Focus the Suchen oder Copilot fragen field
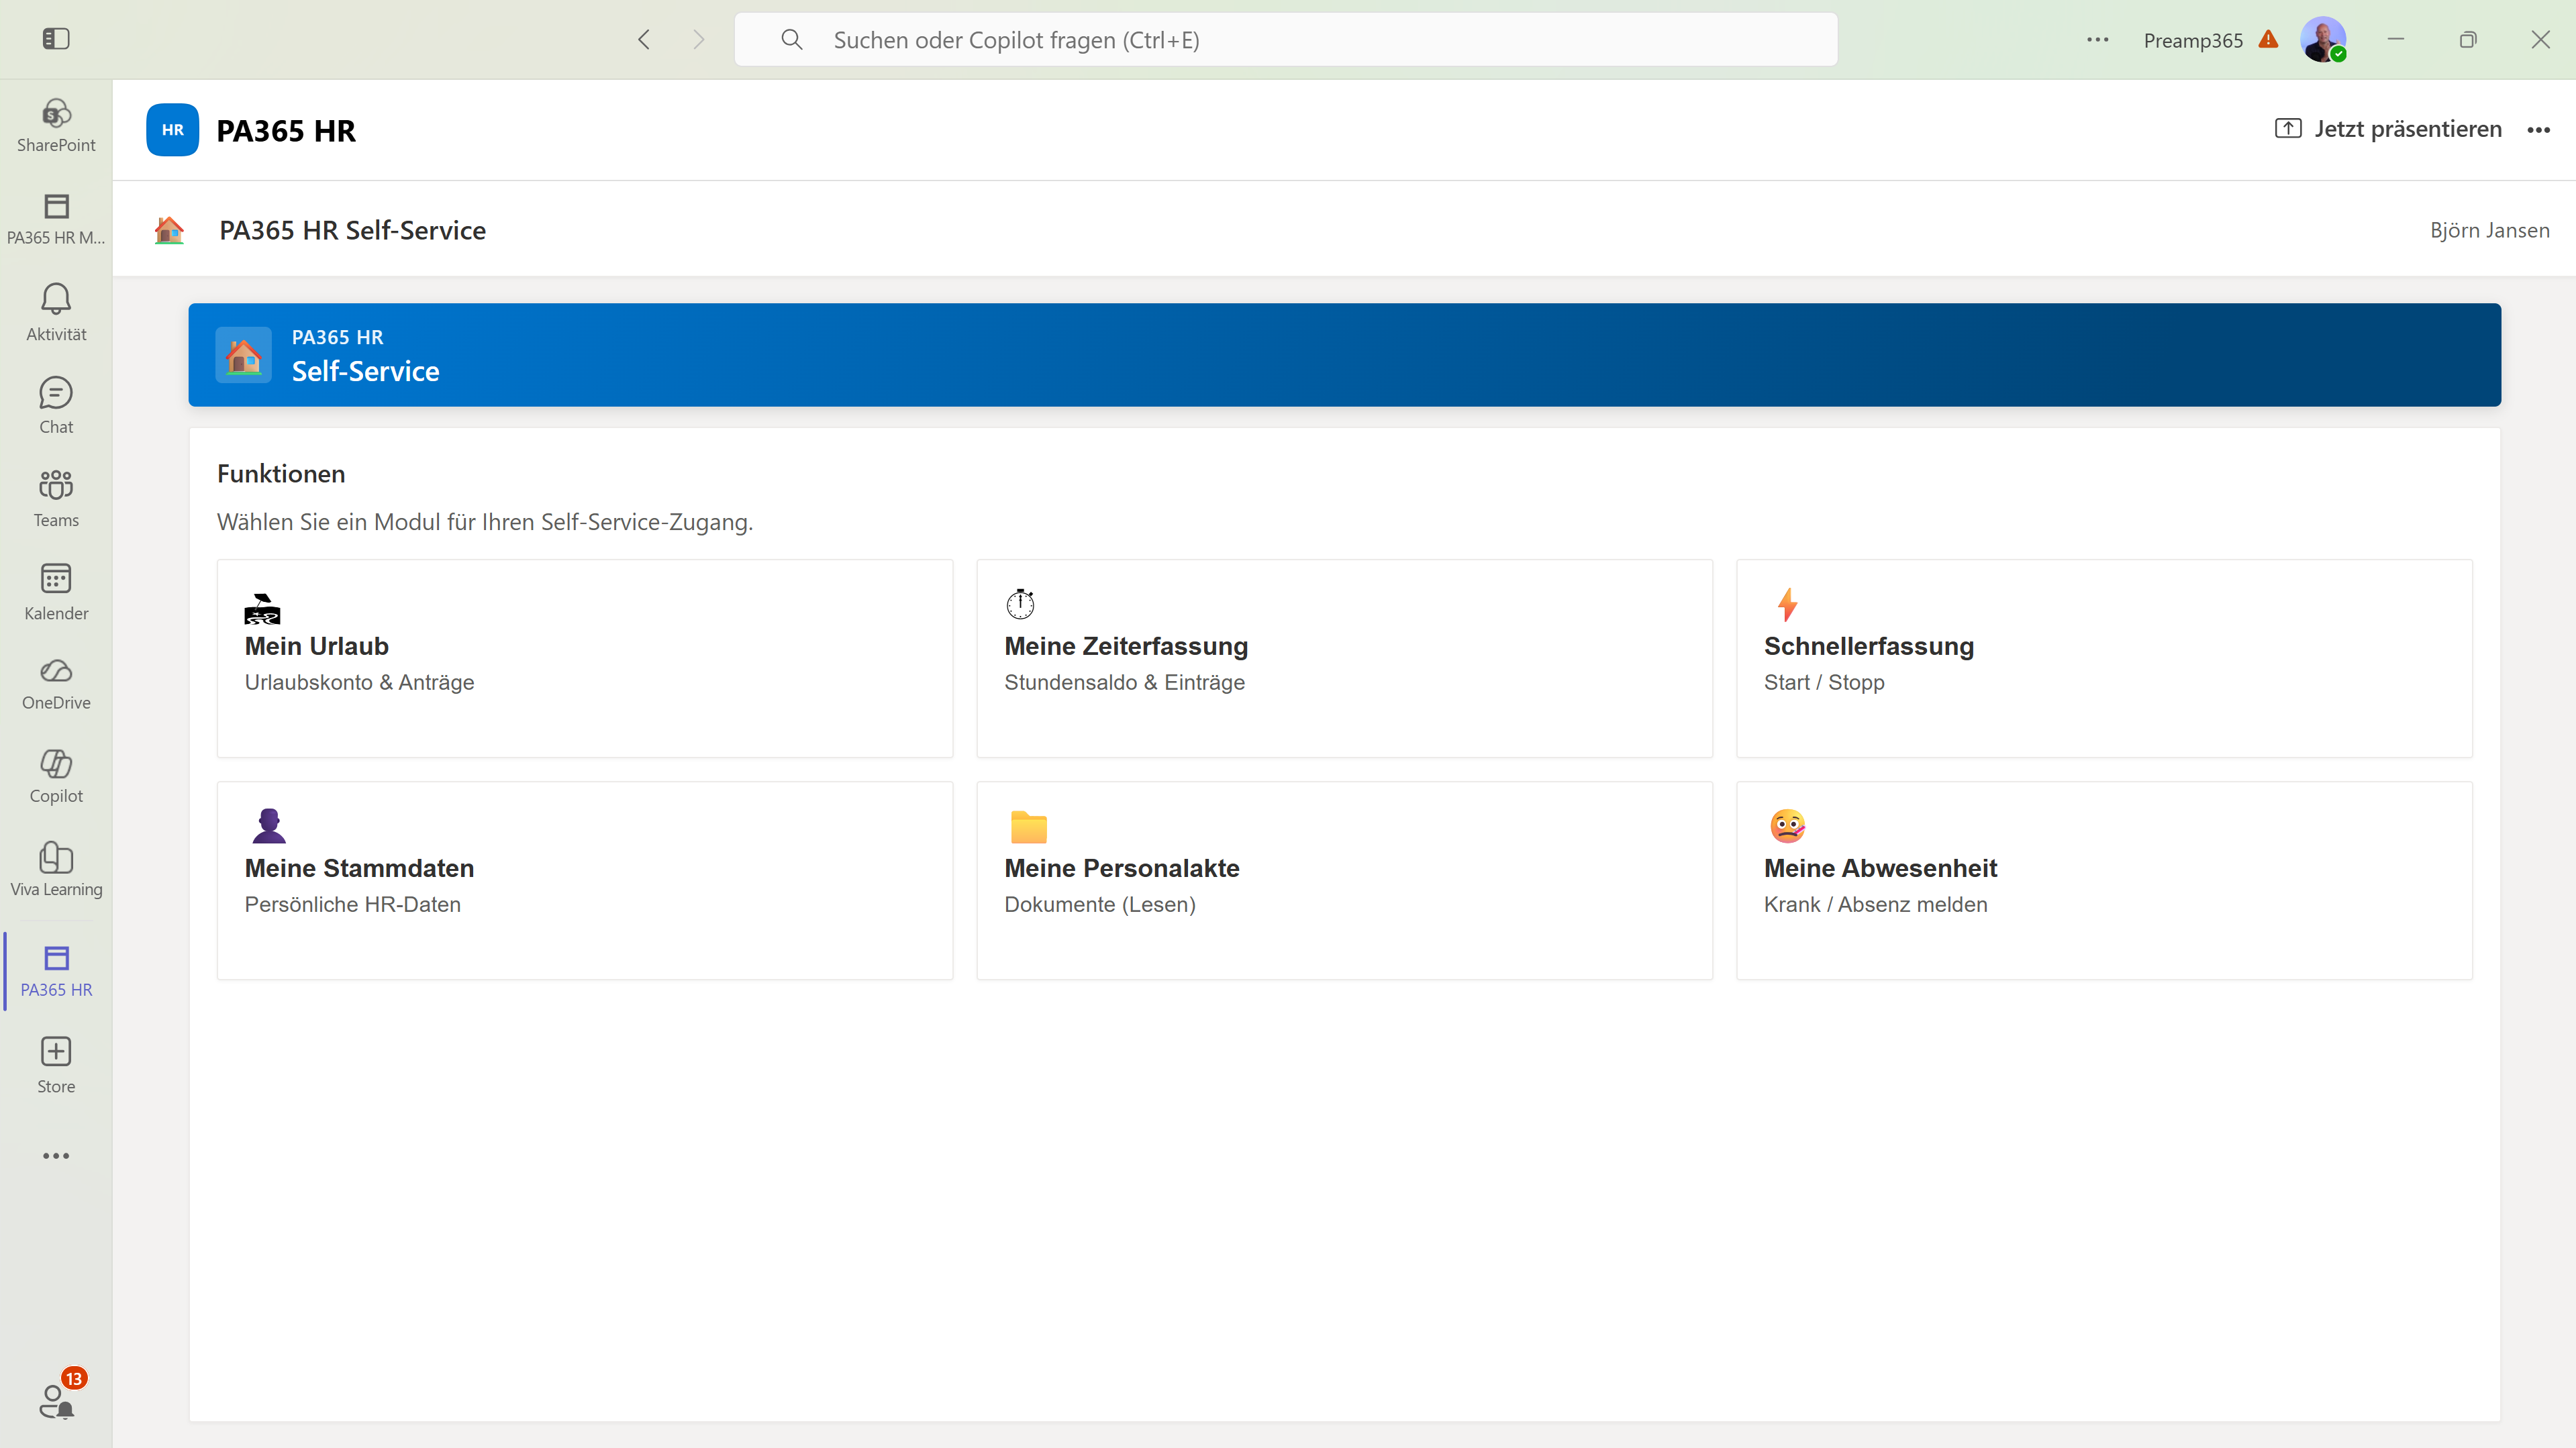Screen dimensions: 2576x1448 click(x=1286, y=39)
